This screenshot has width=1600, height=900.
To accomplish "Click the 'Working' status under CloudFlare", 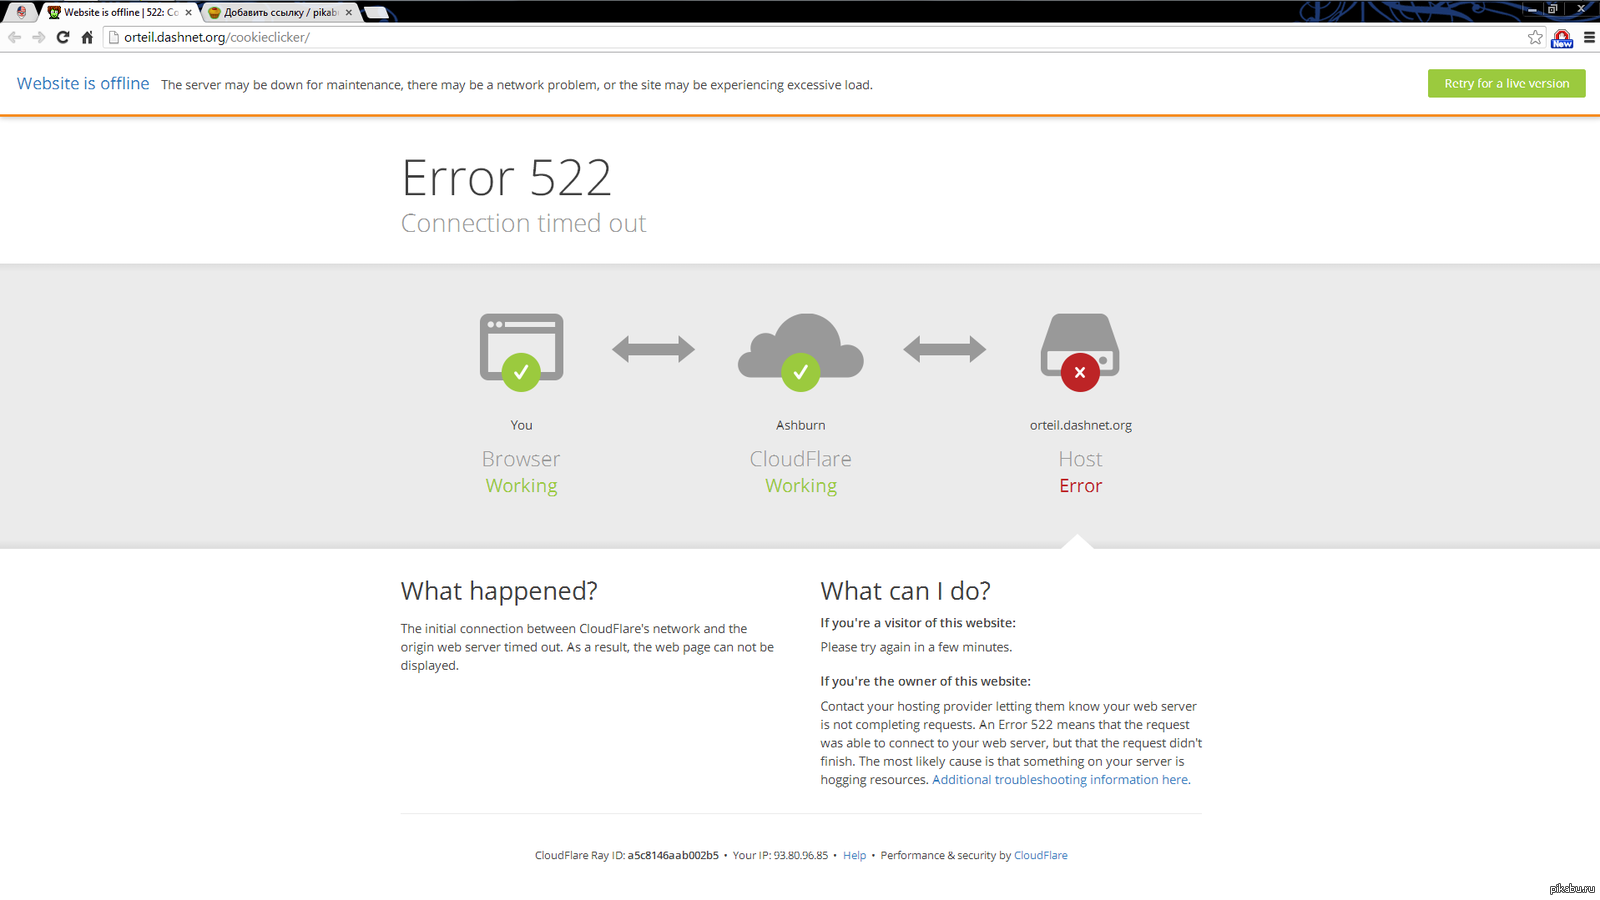I will pos(801,486).
